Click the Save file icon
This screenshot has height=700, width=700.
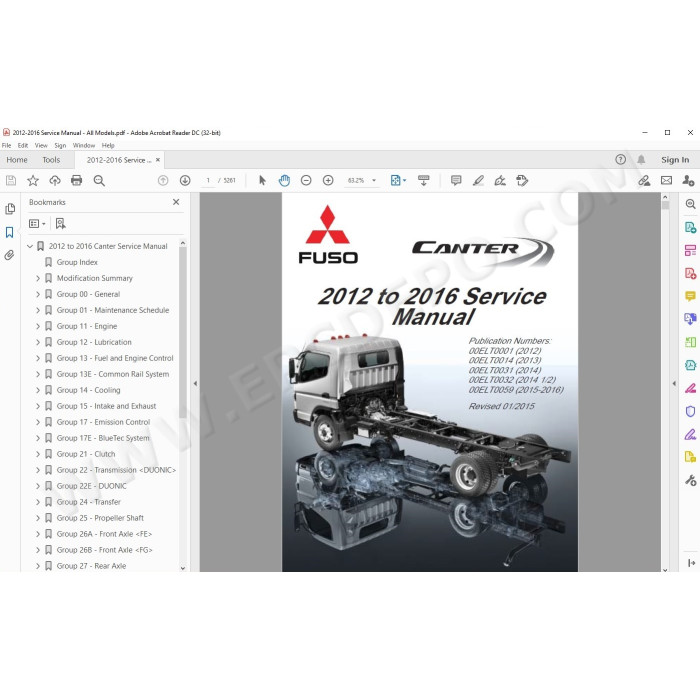click(11, 180)
